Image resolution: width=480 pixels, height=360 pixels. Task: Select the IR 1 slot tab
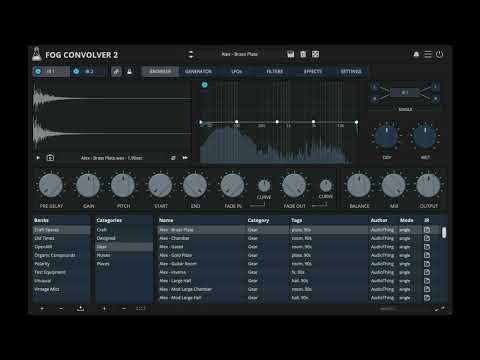[x=51, y=71]
